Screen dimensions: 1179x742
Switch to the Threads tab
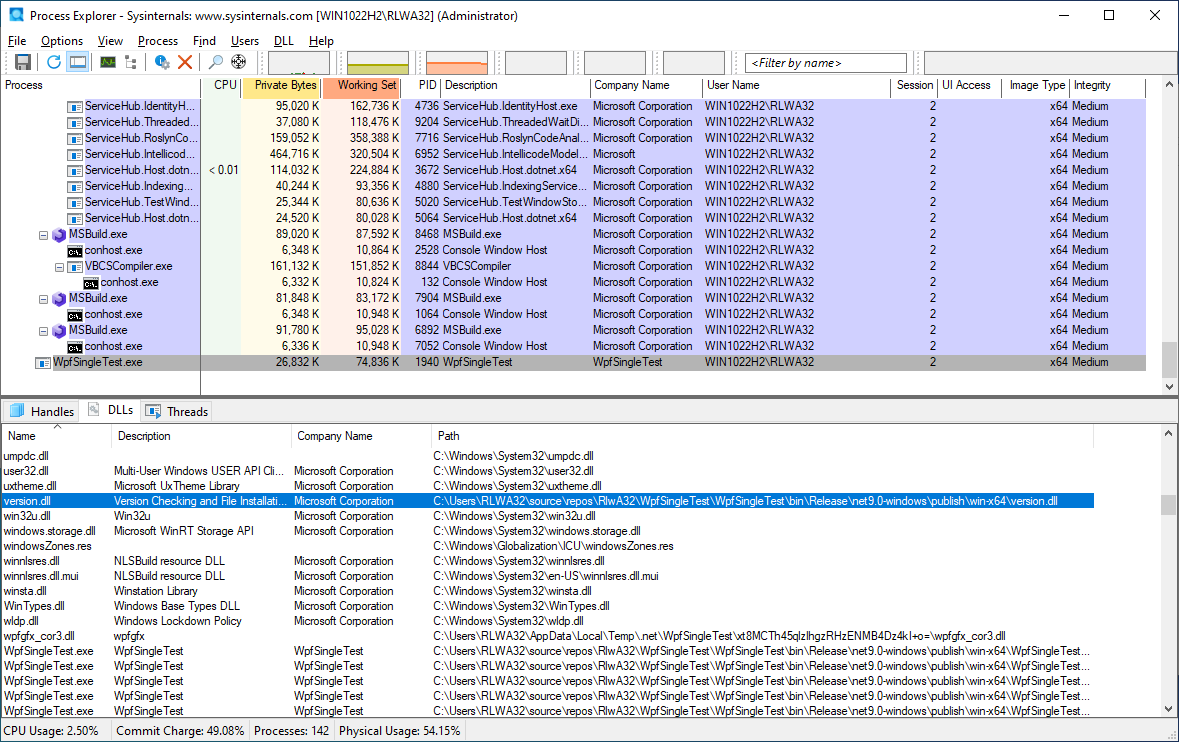pos(177,411)
